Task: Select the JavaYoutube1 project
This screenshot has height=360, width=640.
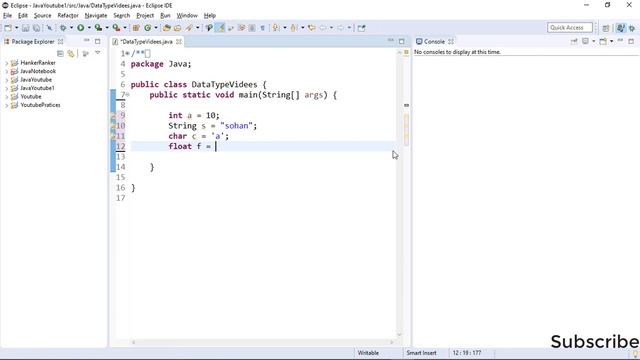Action: tap(37, 88)
